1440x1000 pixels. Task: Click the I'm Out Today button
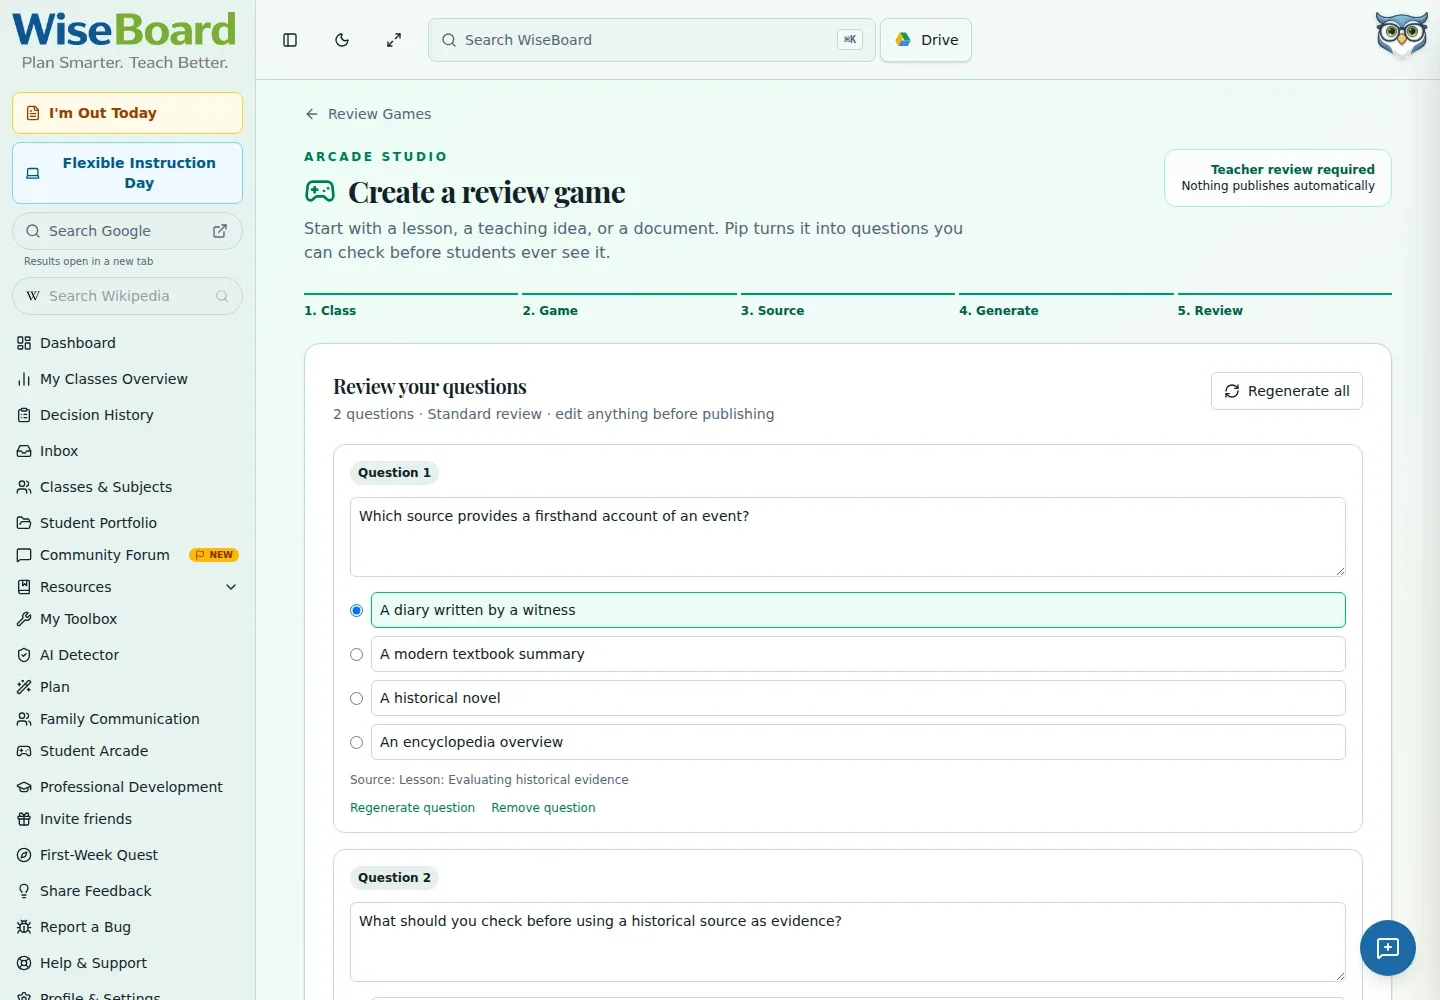pyautogui.click(x=127, y=113)
